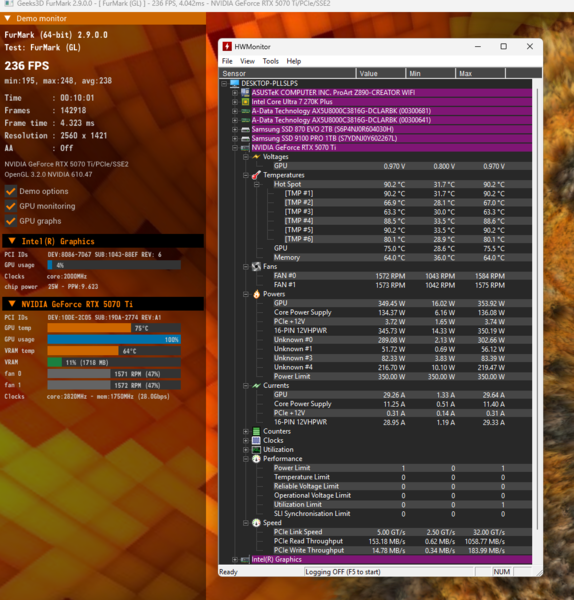574x600 pixels.
Task: Click the Intel(R) Graphics device icon in HWMonitor
Action: pos(245,560)
